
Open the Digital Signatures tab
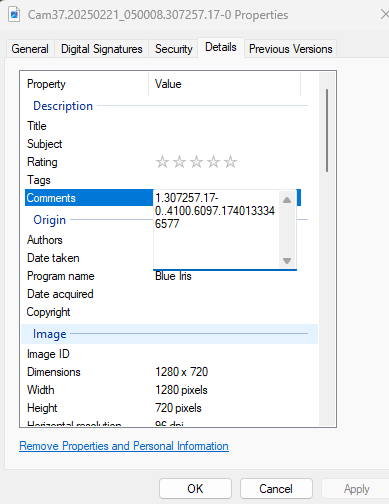tap(102, 49)
